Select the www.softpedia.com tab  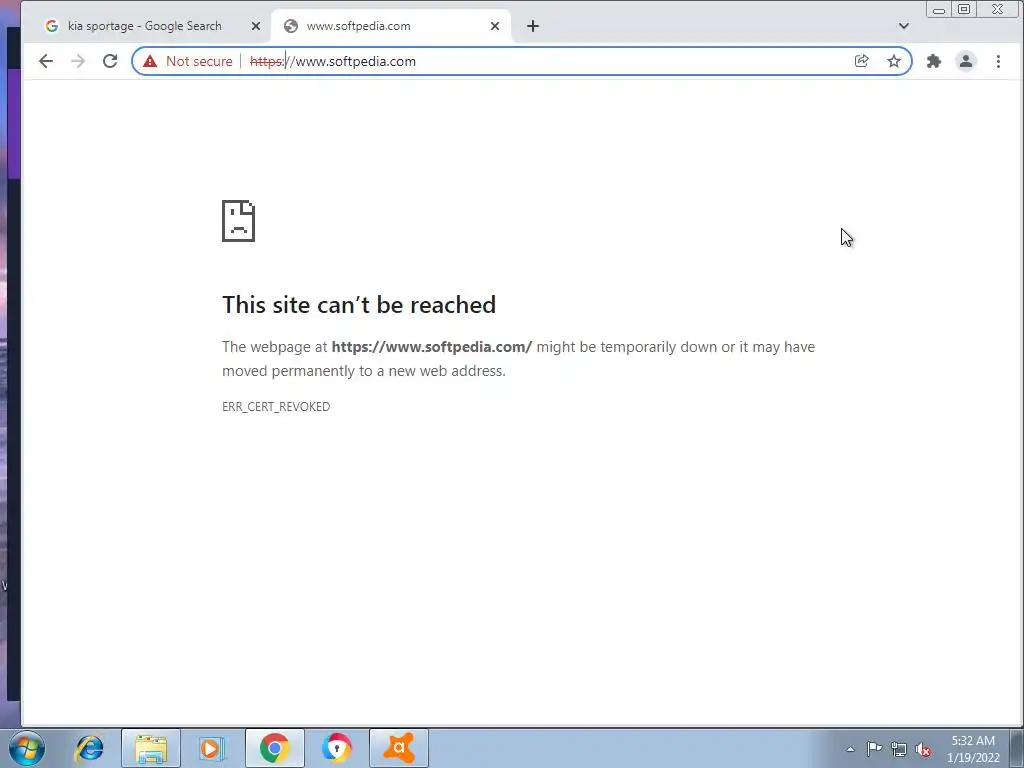(391, 26)
